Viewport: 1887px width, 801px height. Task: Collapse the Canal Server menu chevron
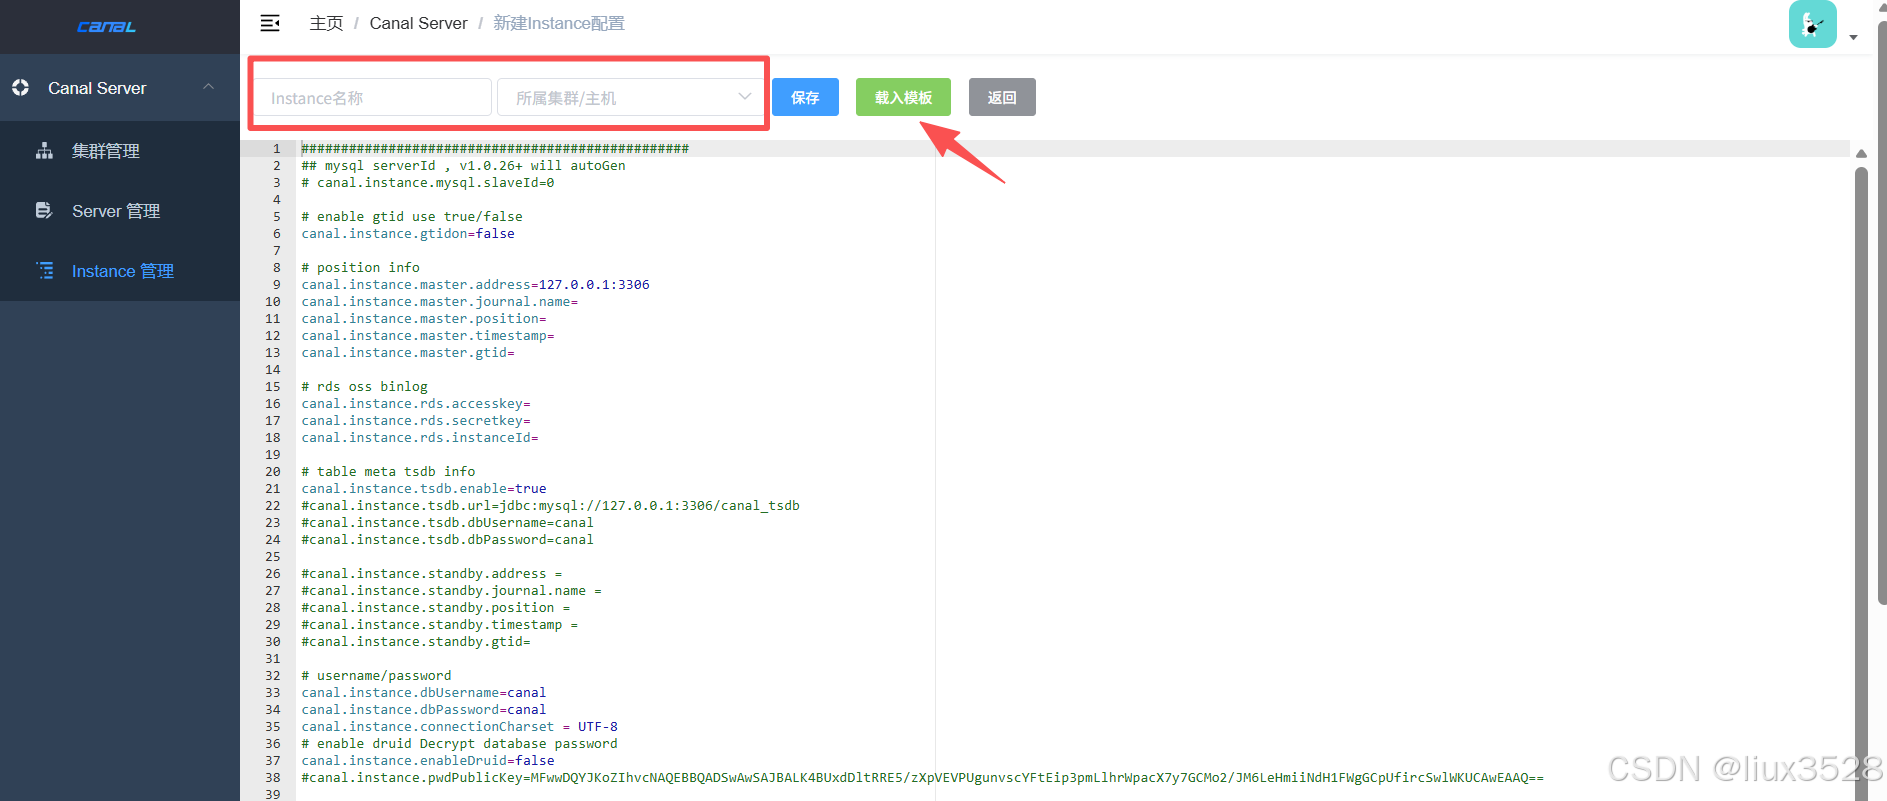tap(208, 87)
